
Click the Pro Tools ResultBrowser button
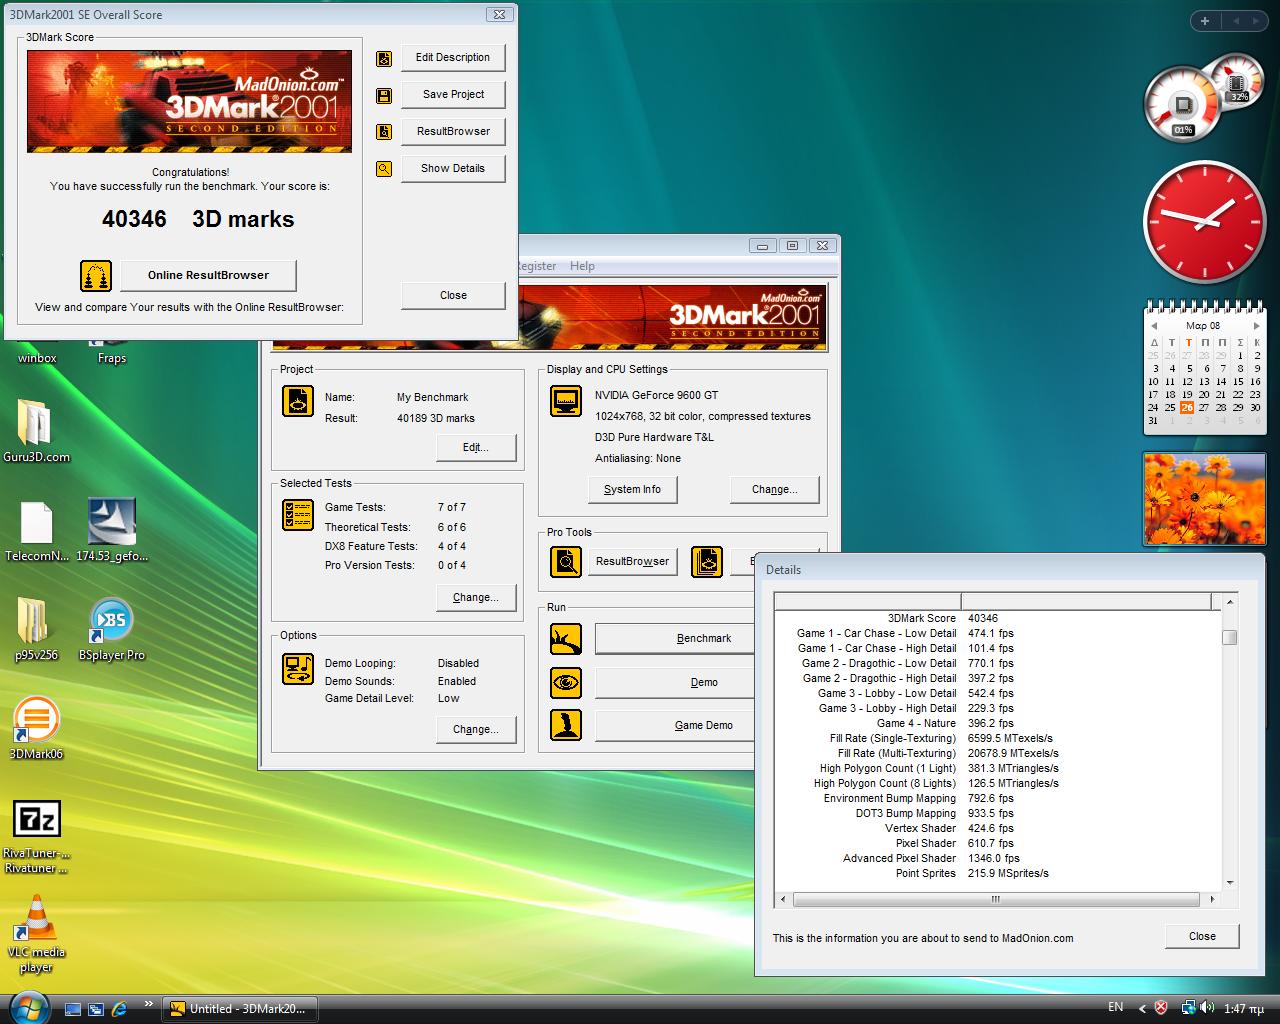(x=632, y=562)
